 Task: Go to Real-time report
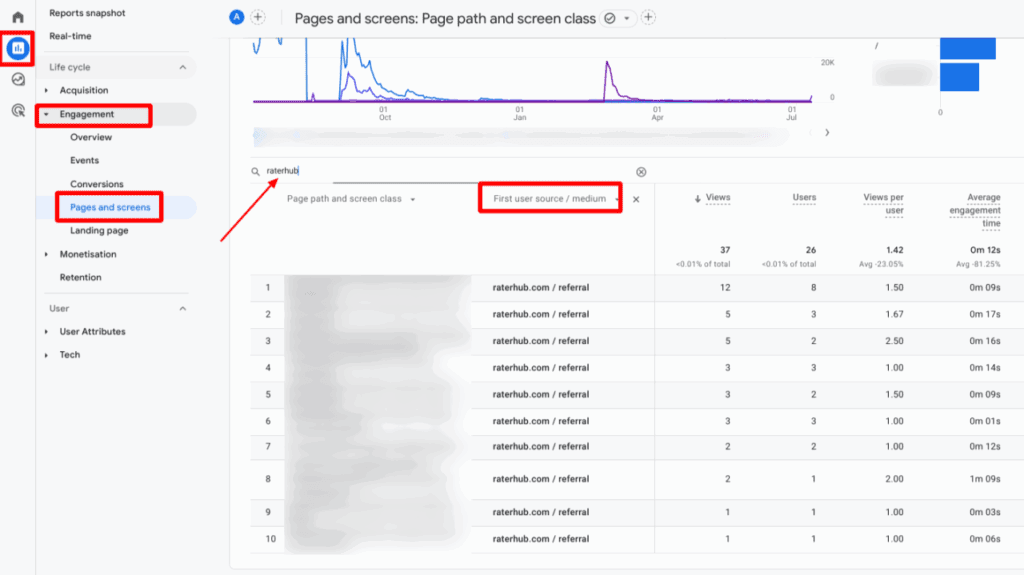[71, 36]
